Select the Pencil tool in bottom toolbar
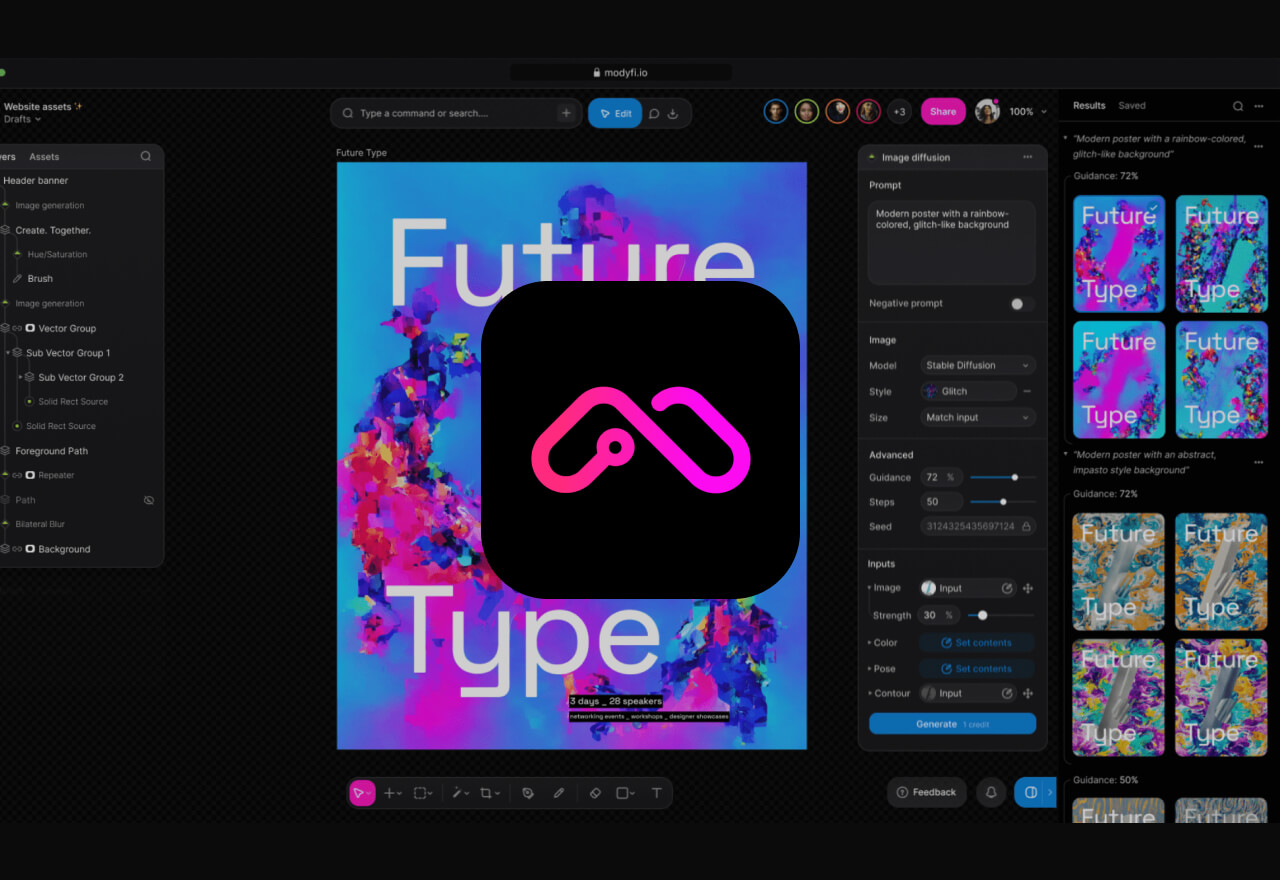Screen dimensions: 1280x880 (x=559, y=793)
